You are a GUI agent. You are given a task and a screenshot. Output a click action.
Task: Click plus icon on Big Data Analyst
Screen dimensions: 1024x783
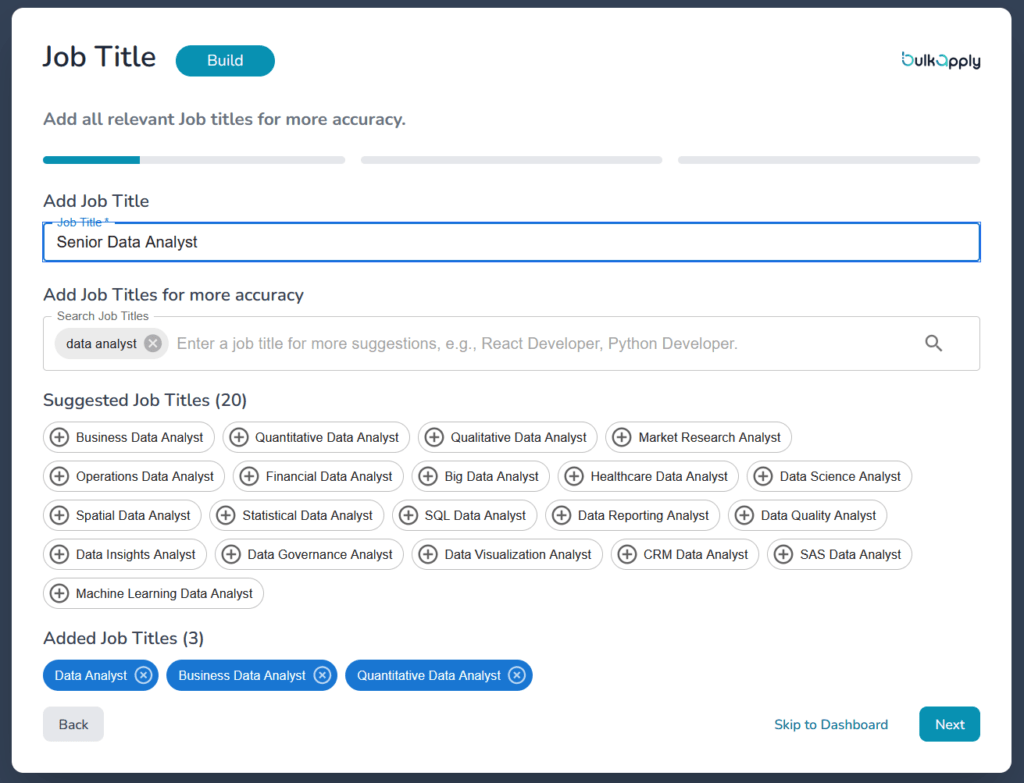coord(428,476)
